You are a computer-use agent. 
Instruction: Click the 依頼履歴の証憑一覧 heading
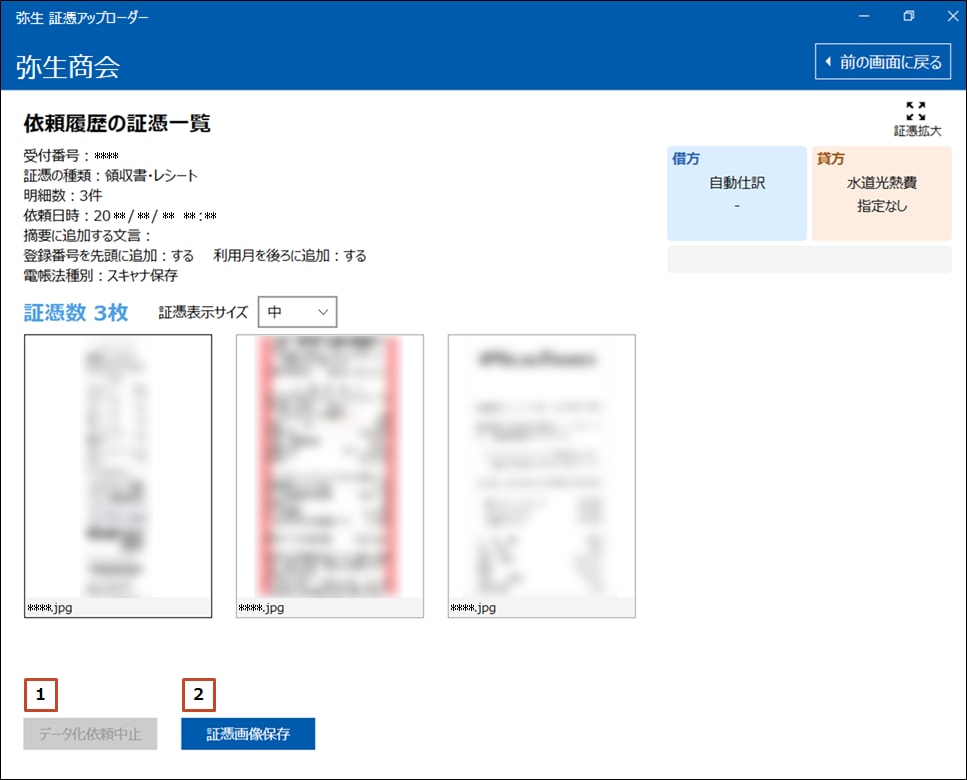(x=117, y=124)
